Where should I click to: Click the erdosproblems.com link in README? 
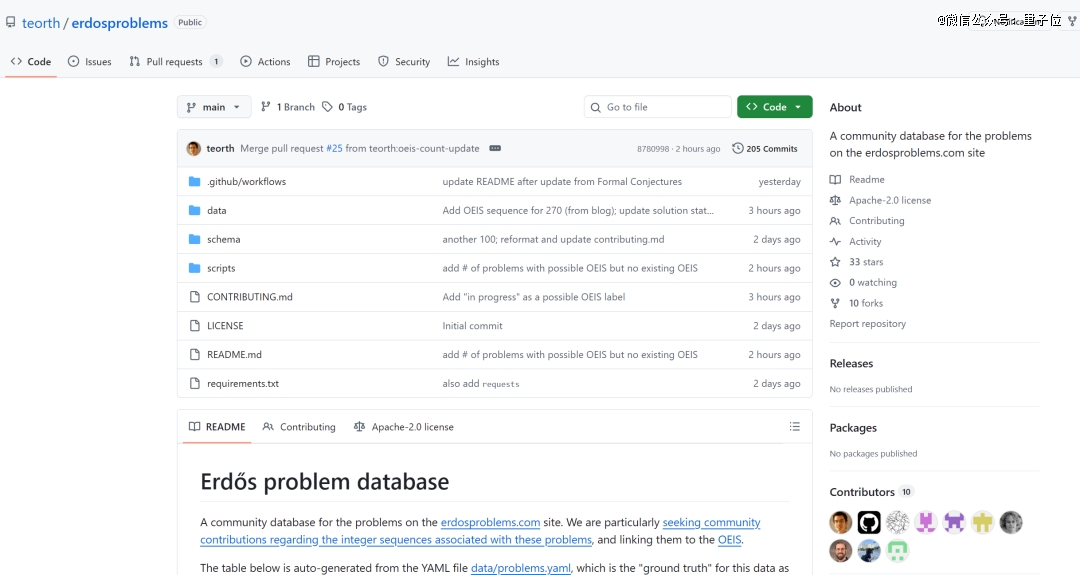tap(490, 522)
